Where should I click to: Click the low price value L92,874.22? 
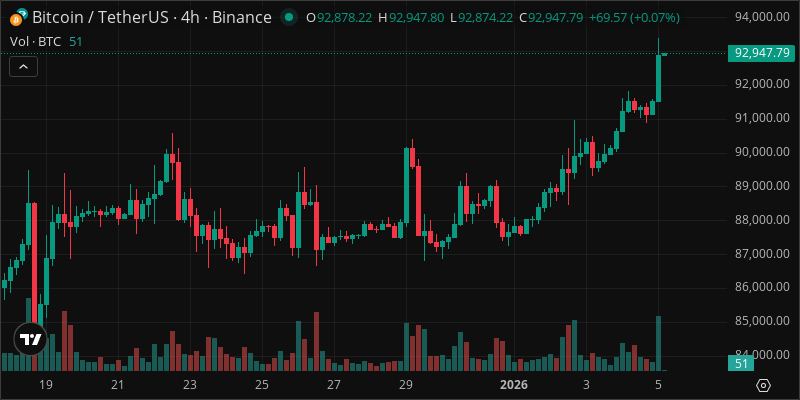482,18
